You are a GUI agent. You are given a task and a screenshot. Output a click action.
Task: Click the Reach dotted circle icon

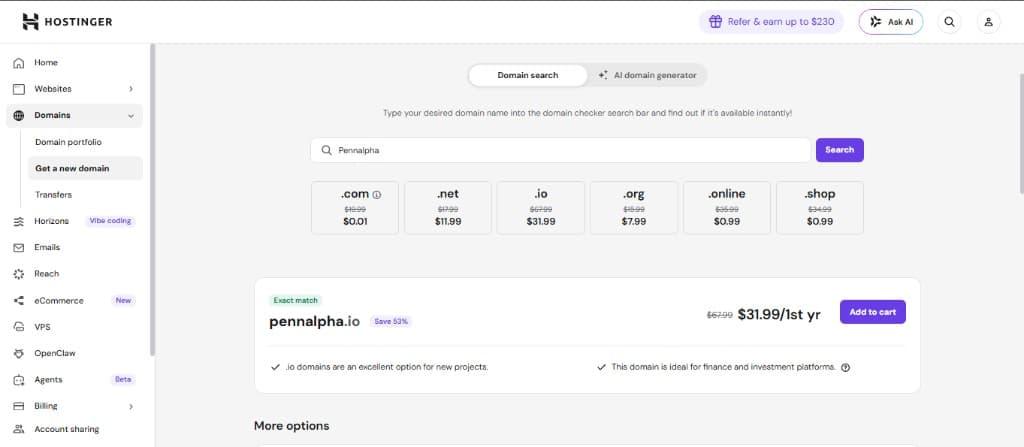click(x=19, y=274)
